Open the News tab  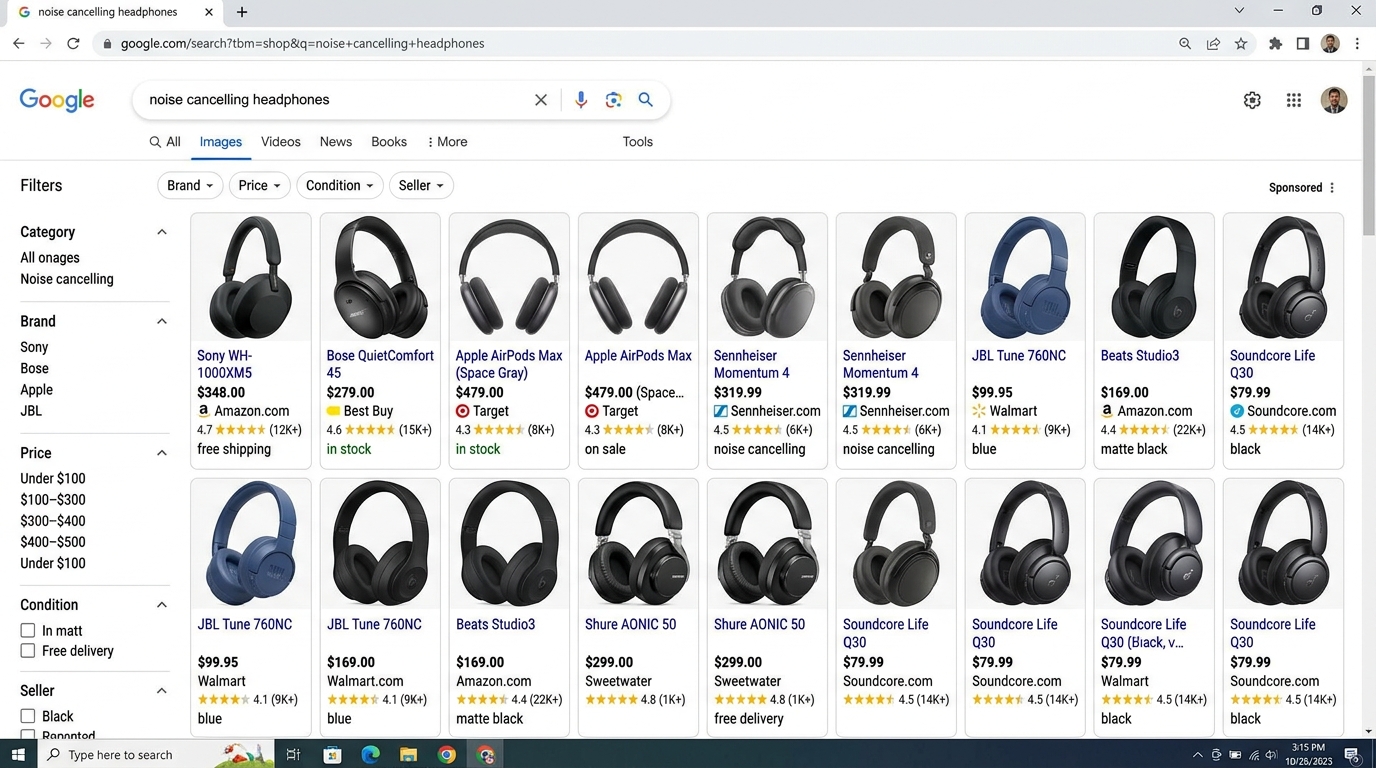pos(336,142)
